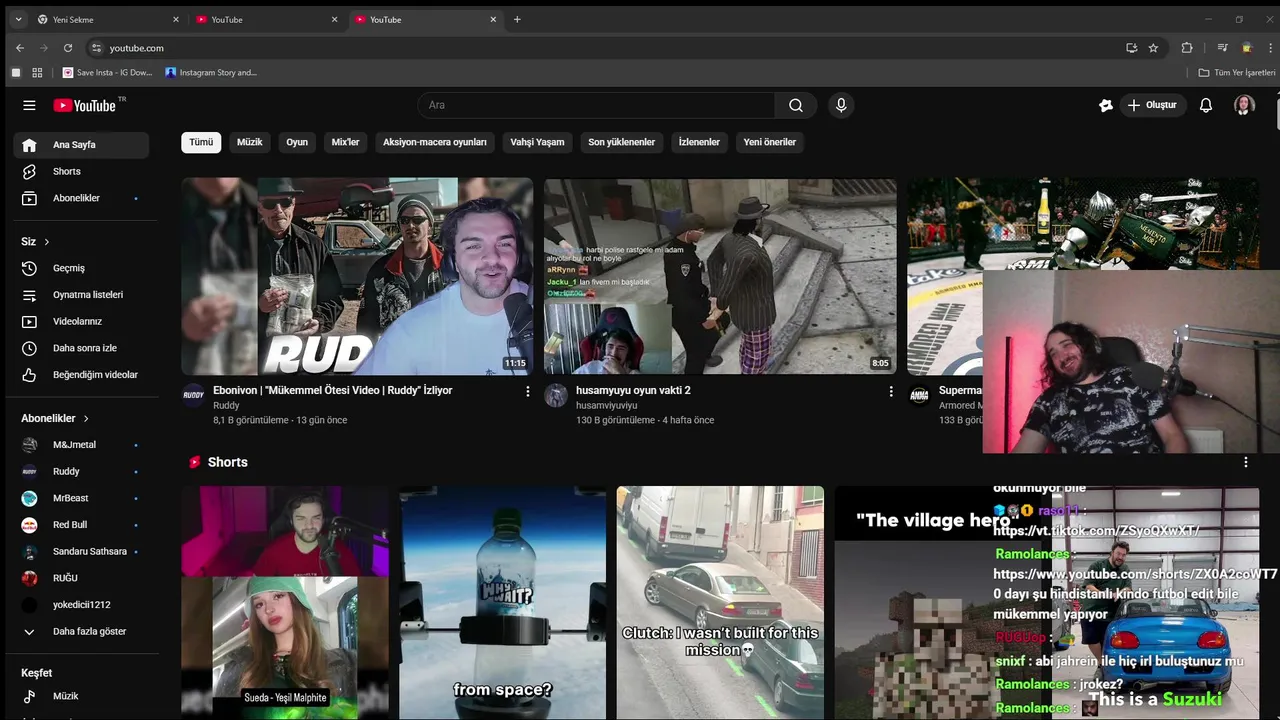Viewport: 1280px width, 720px height.
Task: Open Abonelikler in the sidebar
Action: (81, 198)
